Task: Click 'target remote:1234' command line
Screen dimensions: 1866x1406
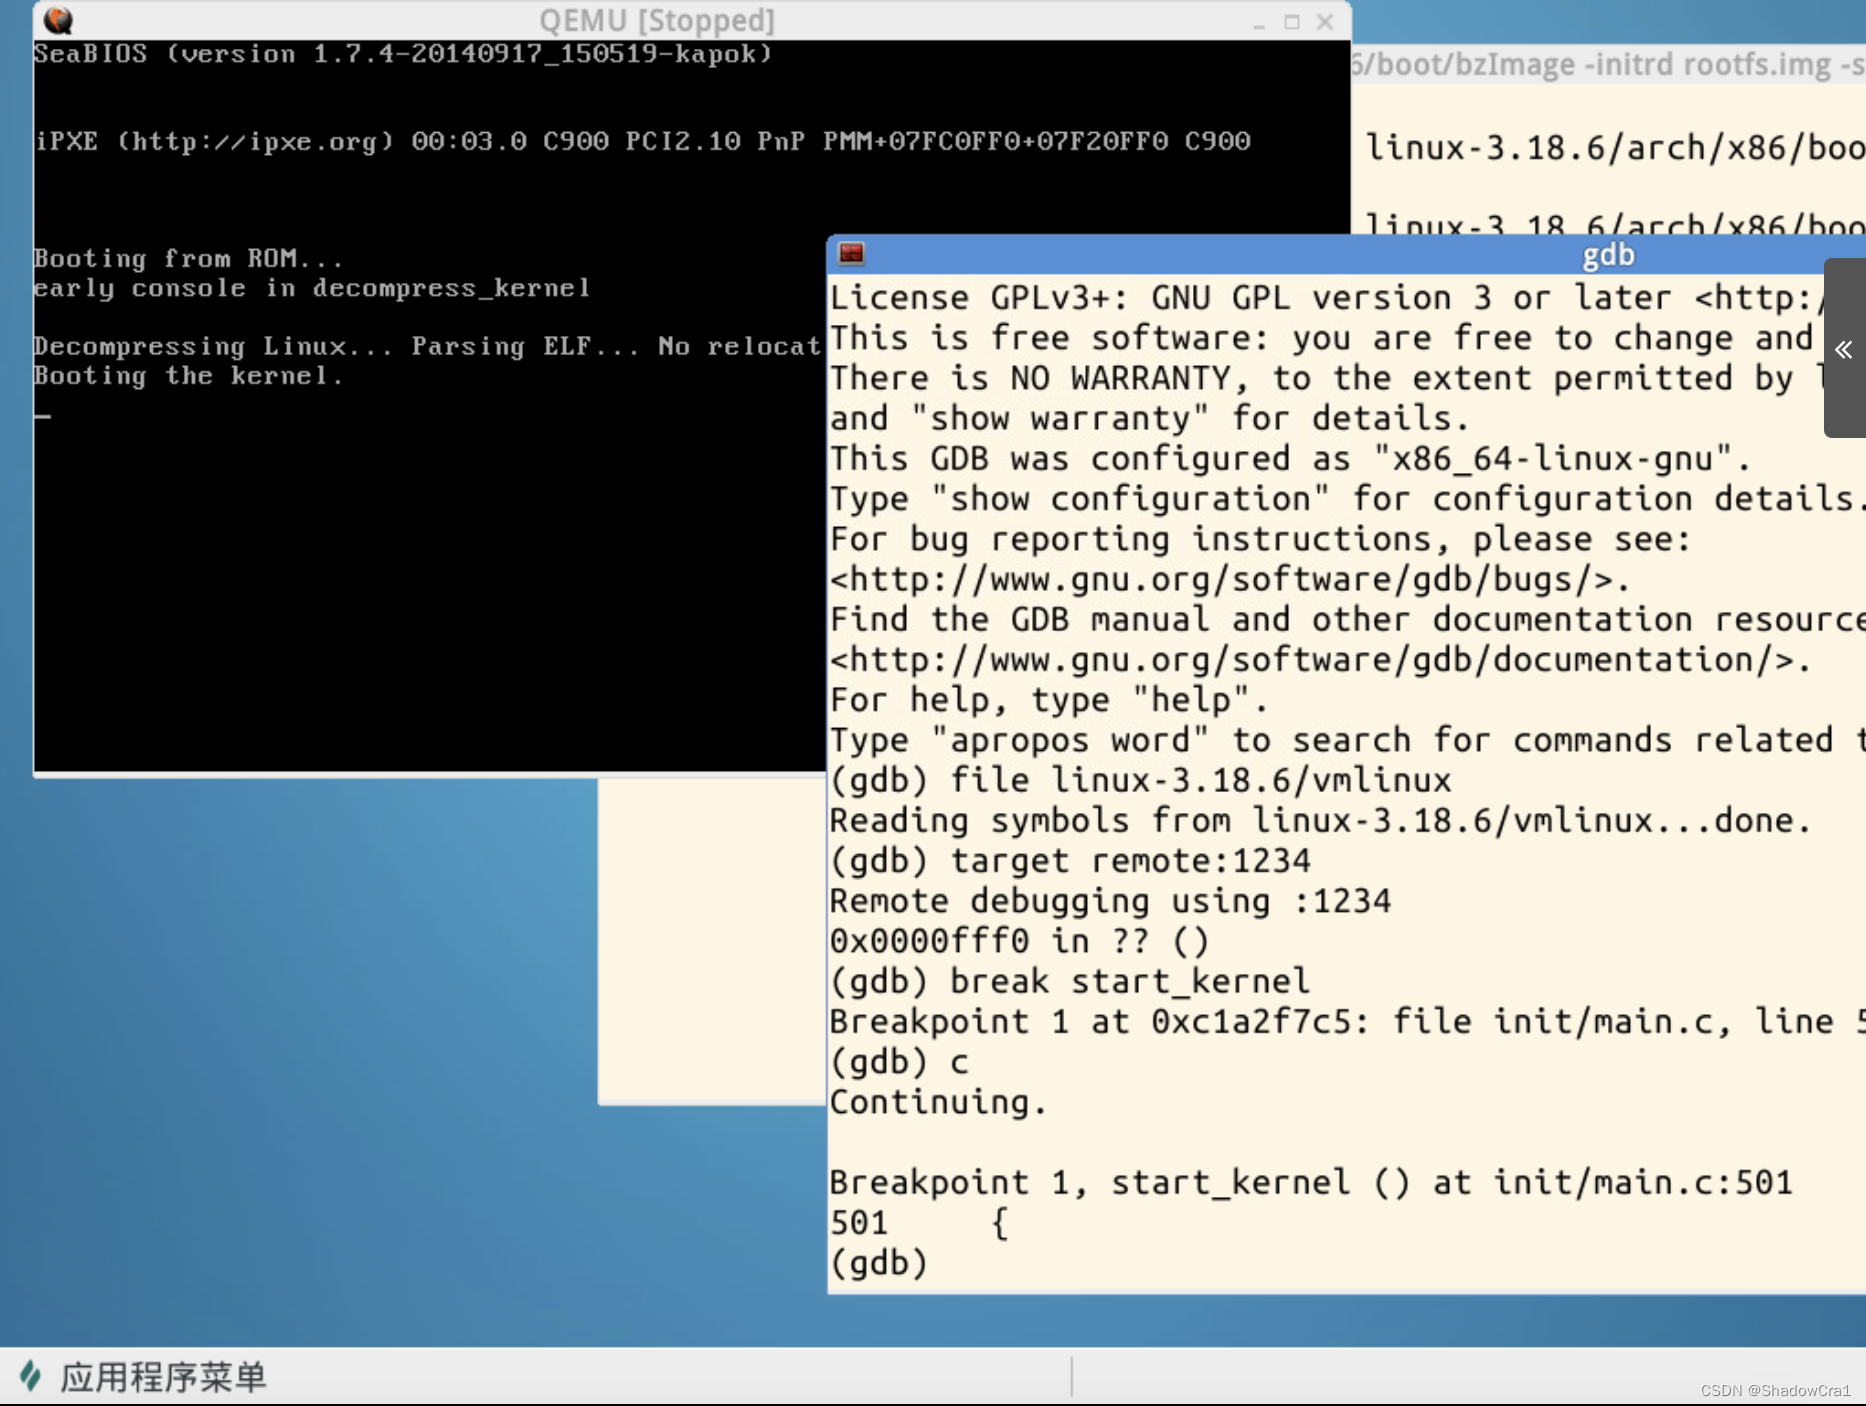Action: (1070, 861)
